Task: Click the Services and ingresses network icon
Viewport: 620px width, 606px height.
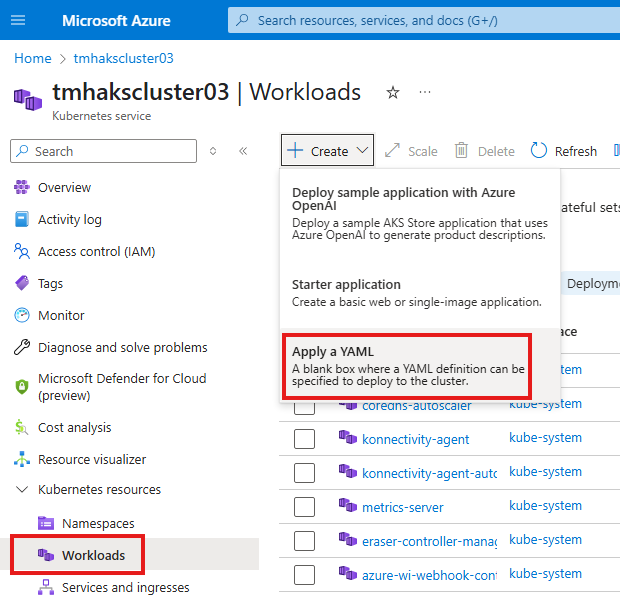Action: point(46,587)
